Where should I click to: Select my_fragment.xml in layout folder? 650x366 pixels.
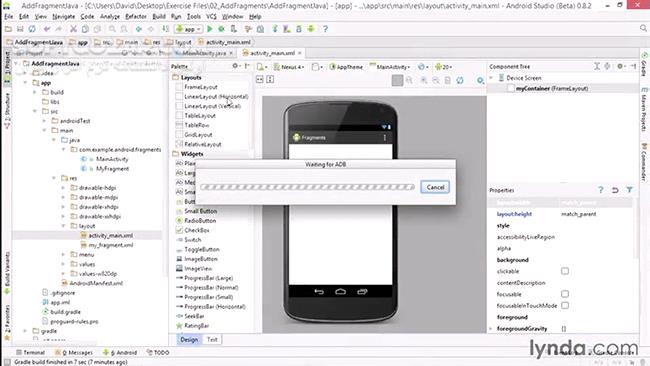tap(111, 245)
